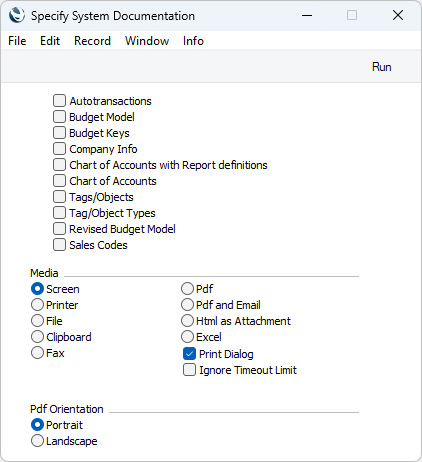Open the Window menu
Viewport: 422px width, 462px height.
(x=147, y=41)
